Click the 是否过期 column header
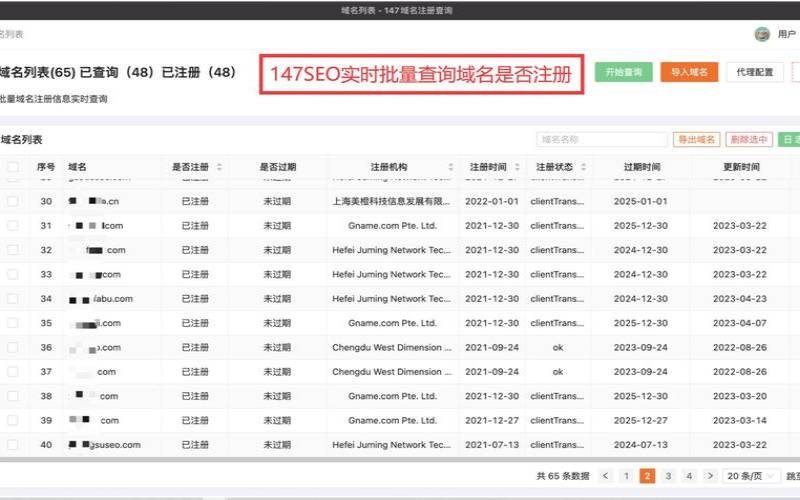Viewport: 800px width, 500px height. click(x=278, y=167)
